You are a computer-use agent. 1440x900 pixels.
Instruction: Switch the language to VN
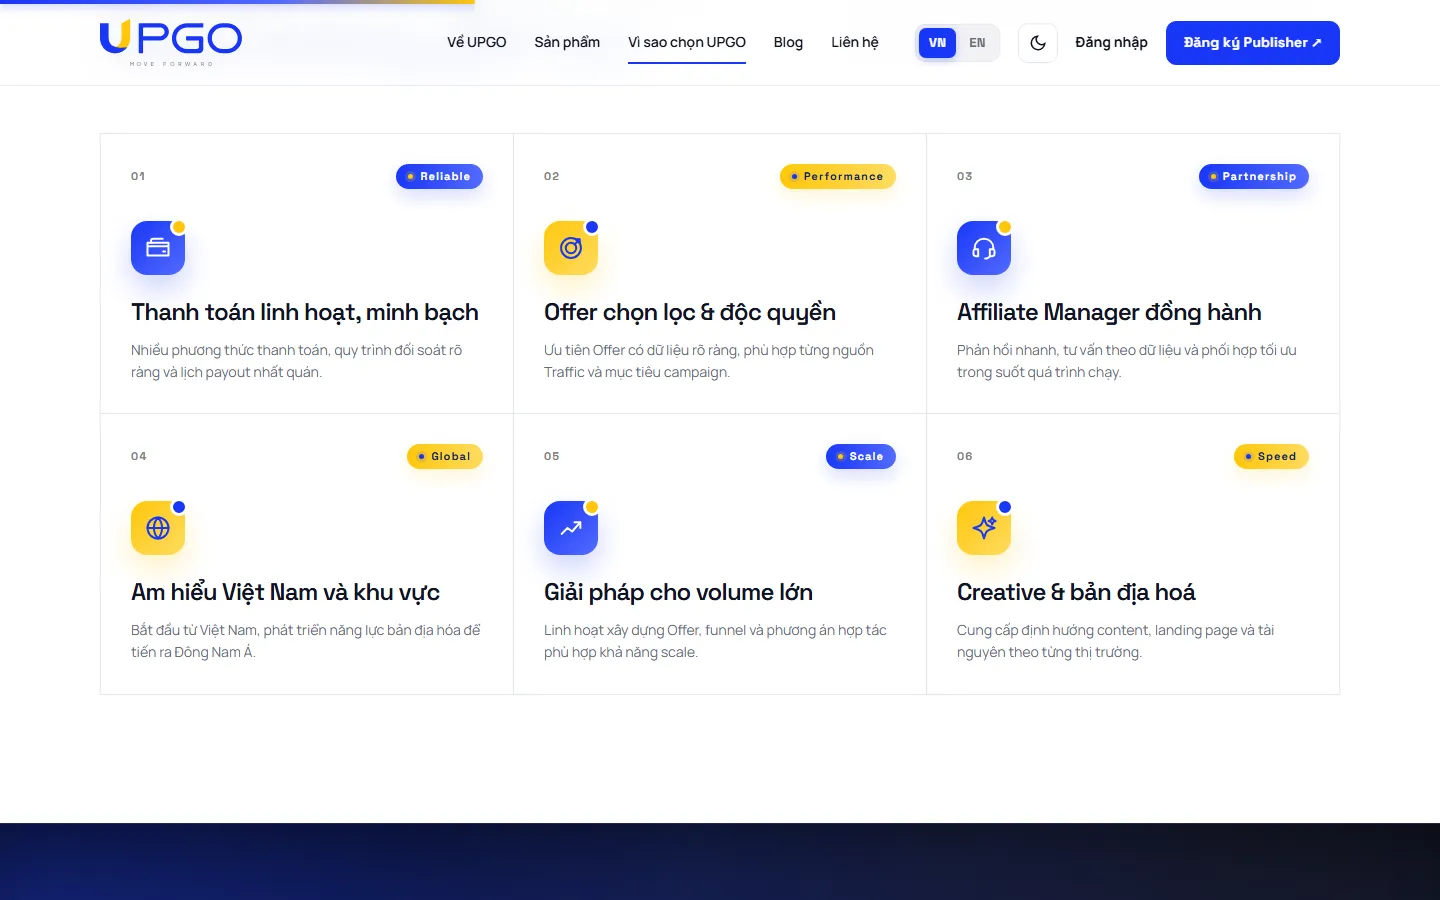[x=937, y=43]
